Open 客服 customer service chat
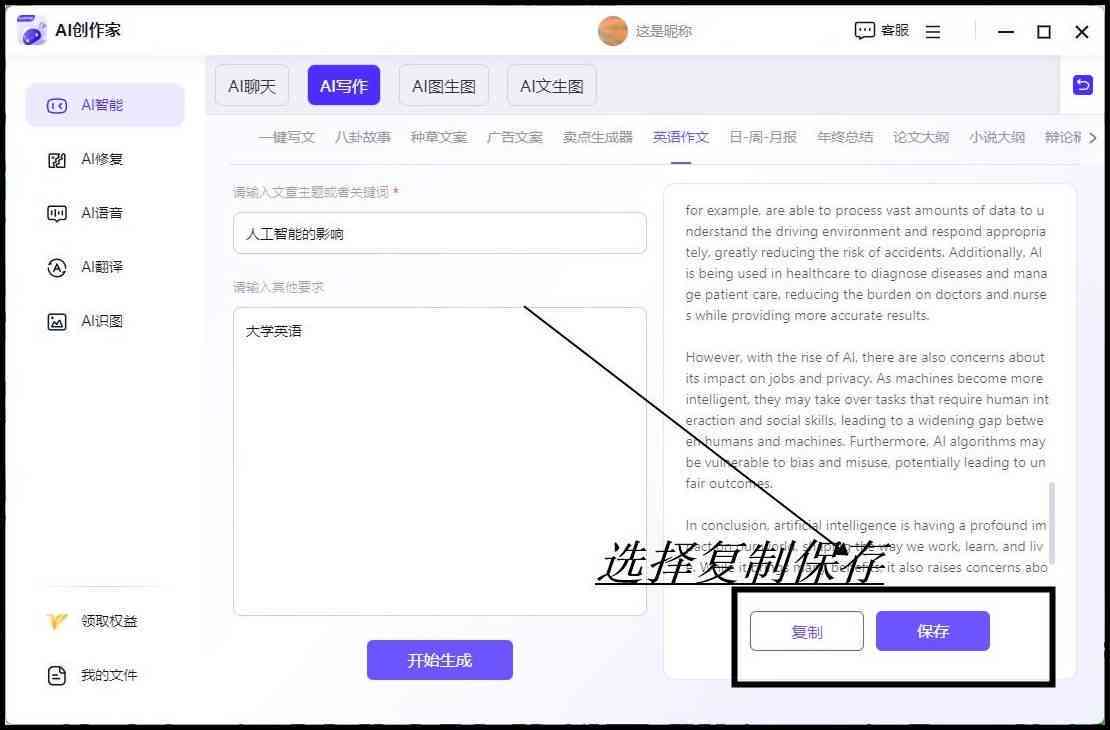 tap(881, 30)
